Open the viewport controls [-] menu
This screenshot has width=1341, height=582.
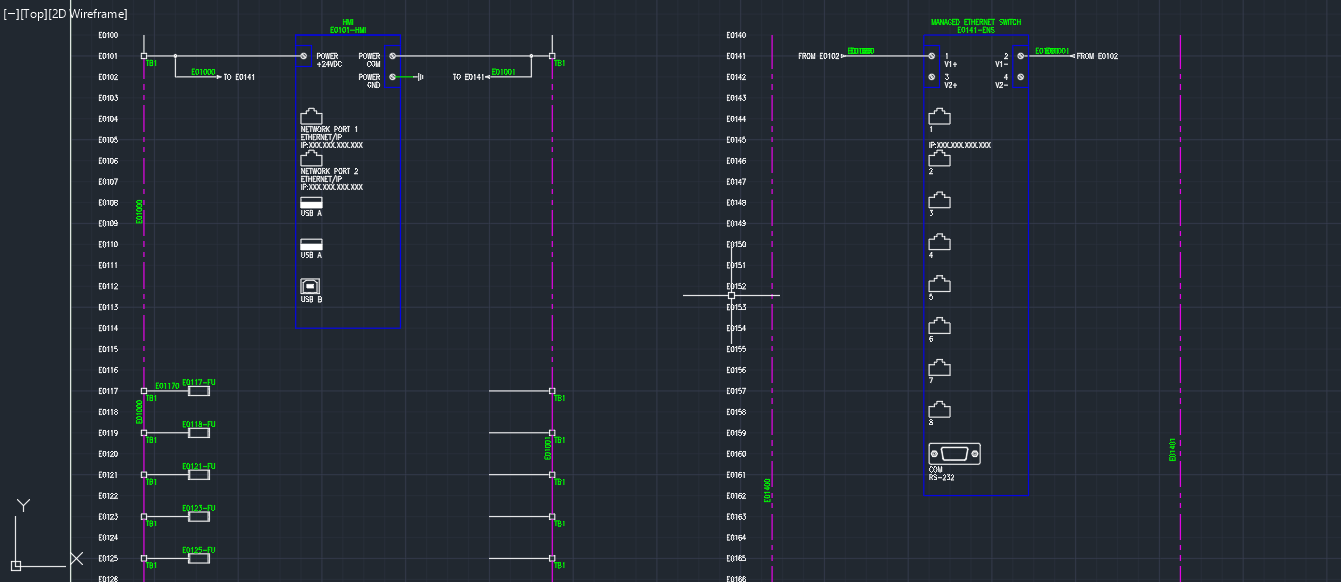[13, 14]
